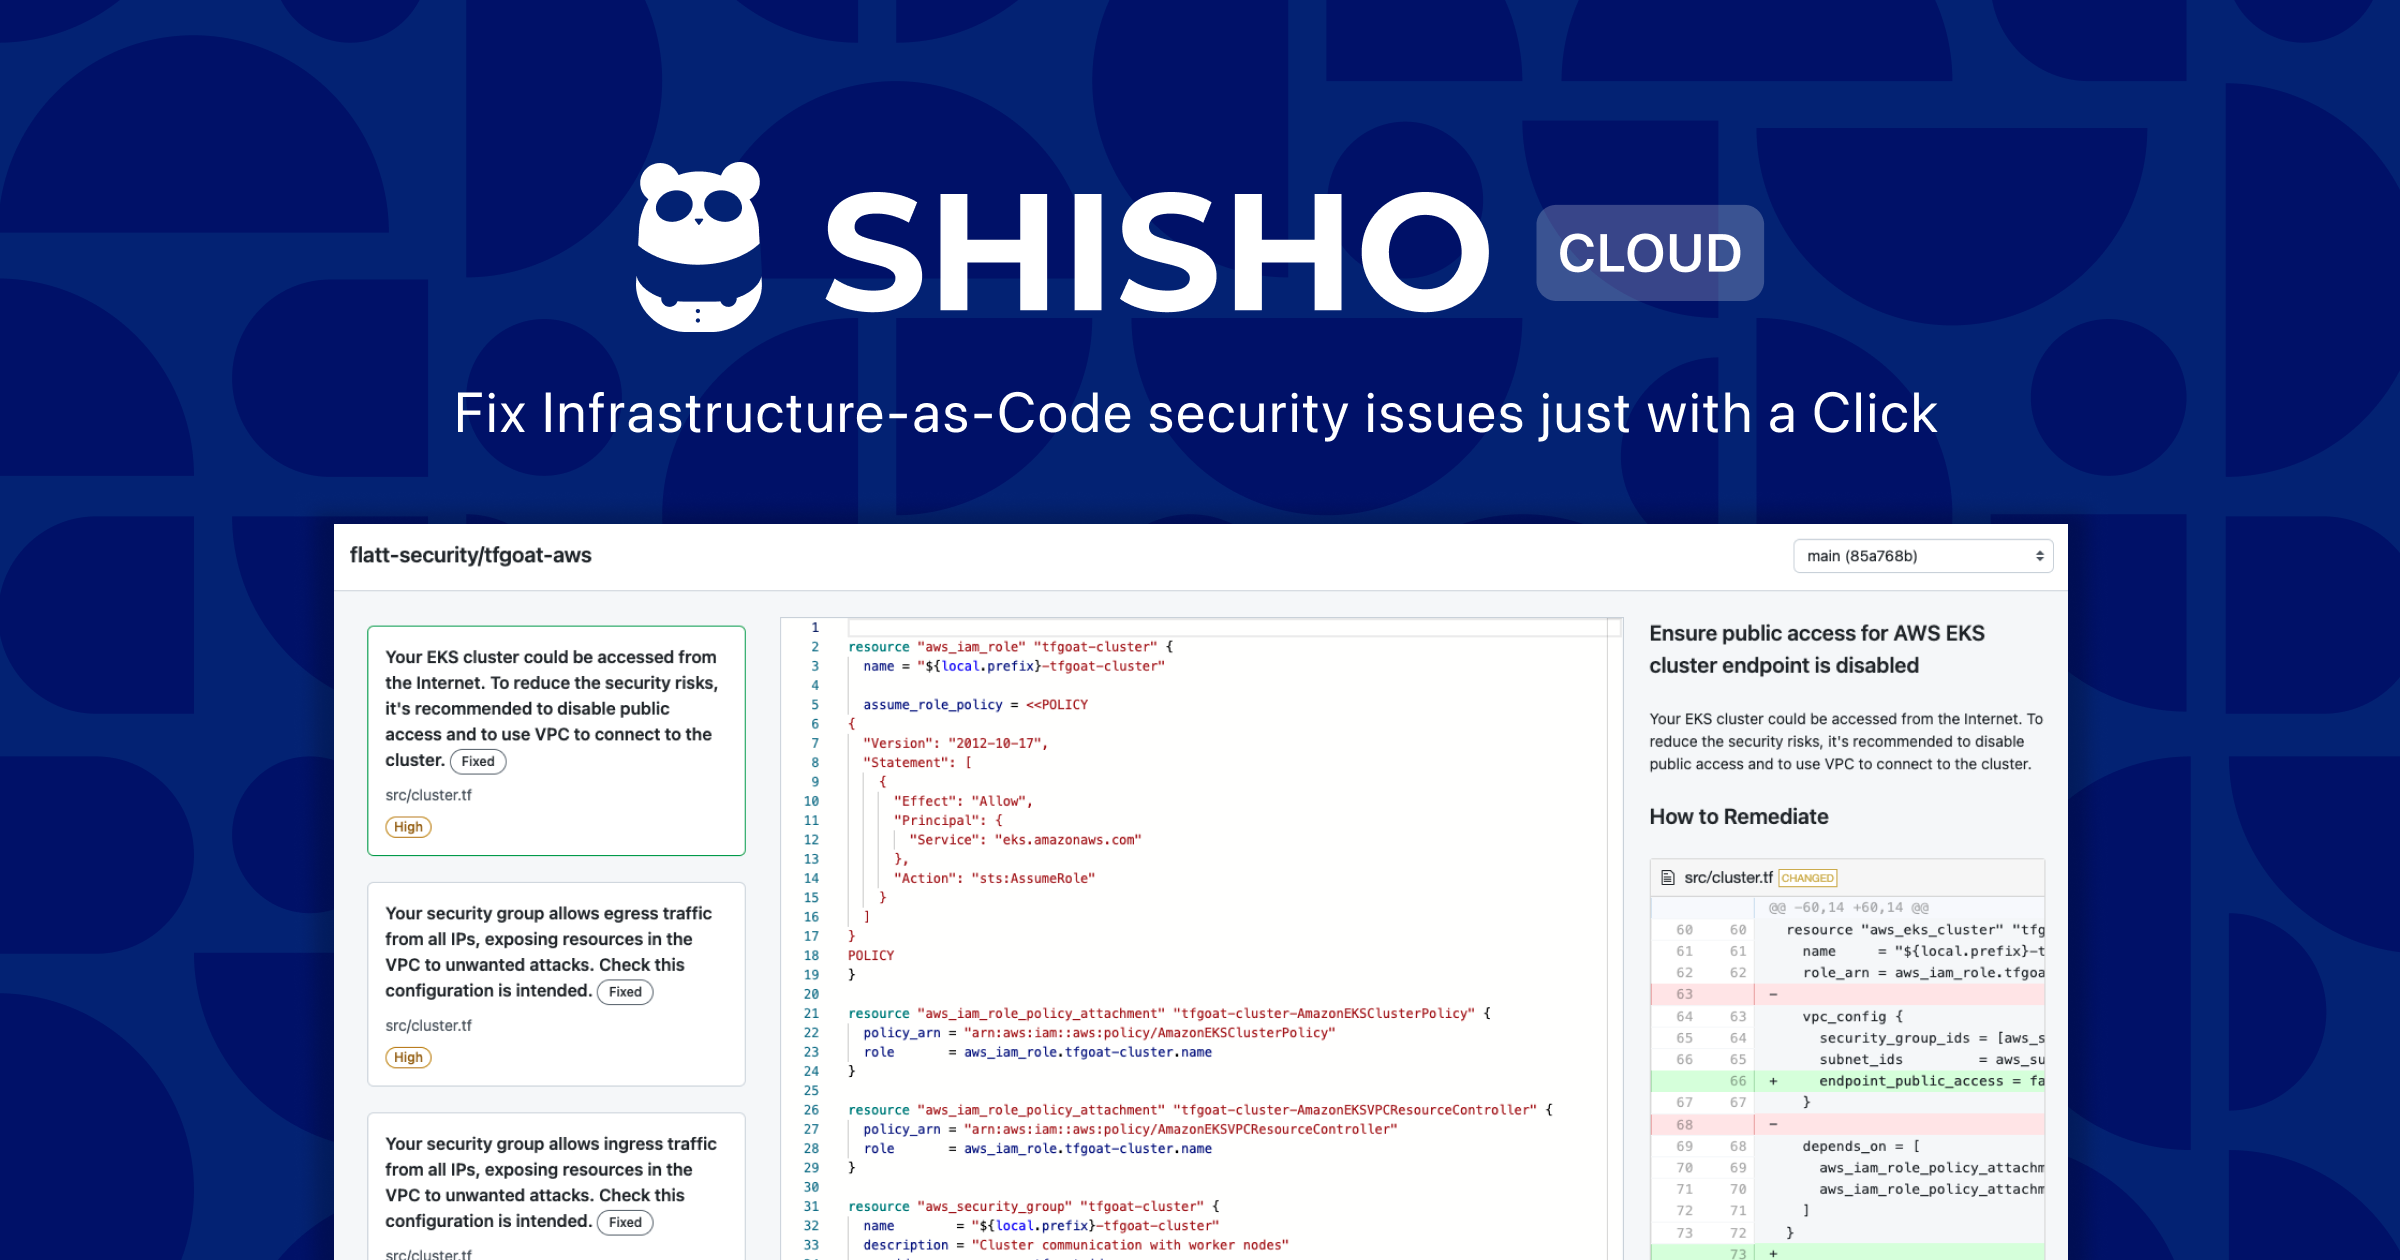2400x1260 pixels.
Task: Click the High severity badge on the EKS issue
Action: click(x=408, y=827)
